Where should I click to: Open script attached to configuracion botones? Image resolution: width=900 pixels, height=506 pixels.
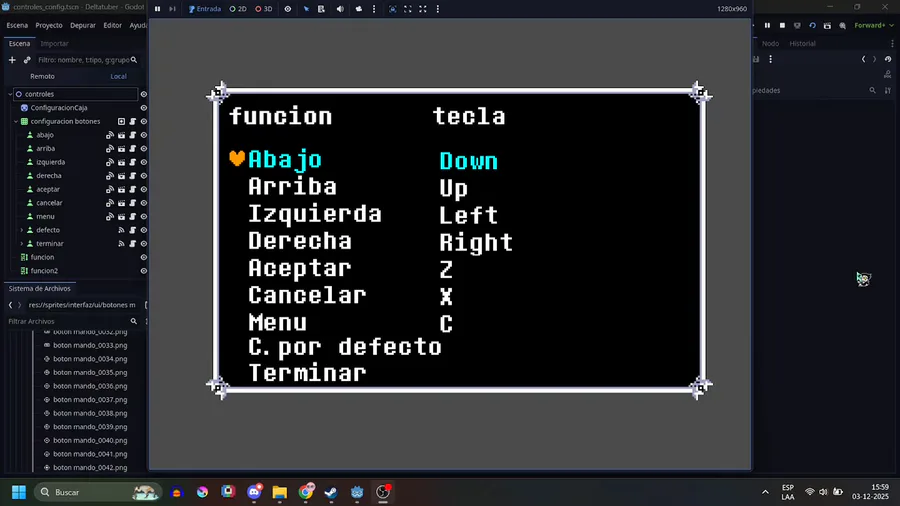pyautogui.click(x=133, y=122)
